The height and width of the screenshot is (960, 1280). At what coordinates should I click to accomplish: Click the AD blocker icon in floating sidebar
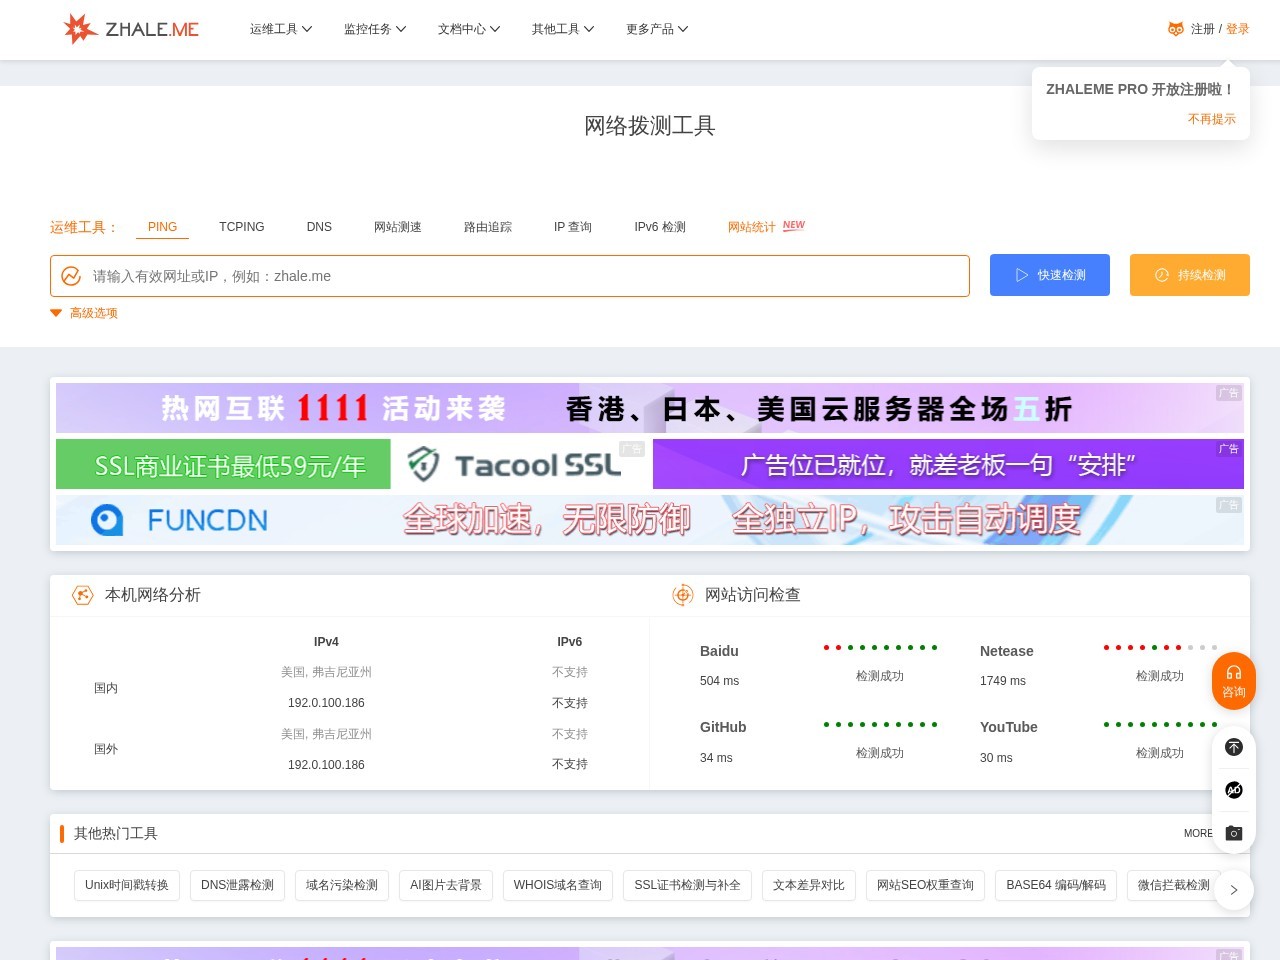[1233, 790]
